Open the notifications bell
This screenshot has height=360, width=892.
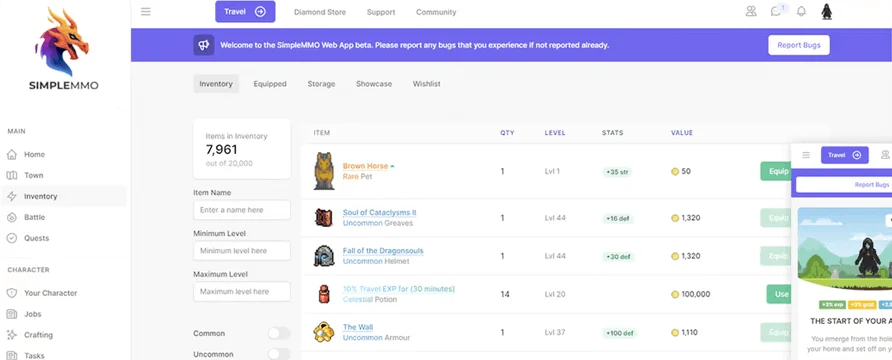[x=801, y=11]
